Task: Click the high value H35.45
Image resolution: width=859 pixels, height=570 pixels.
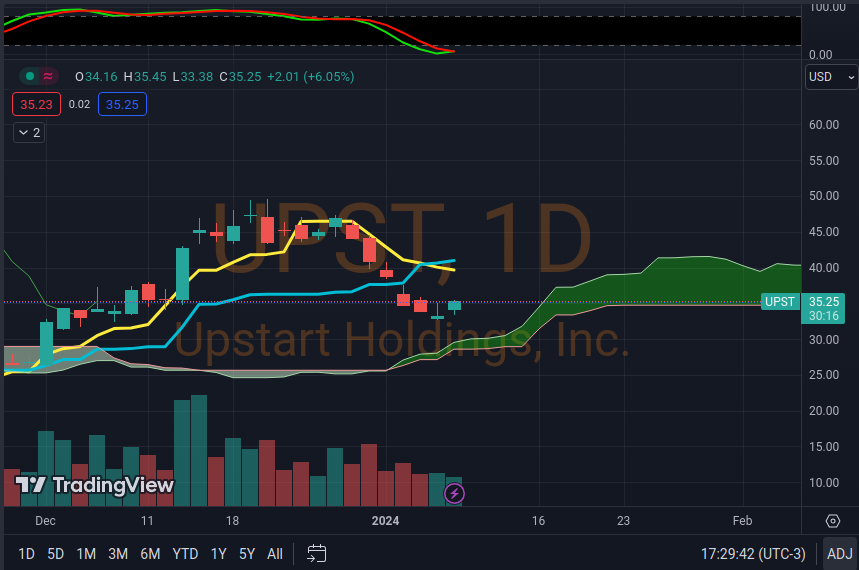Action: (x=145, y=77)
